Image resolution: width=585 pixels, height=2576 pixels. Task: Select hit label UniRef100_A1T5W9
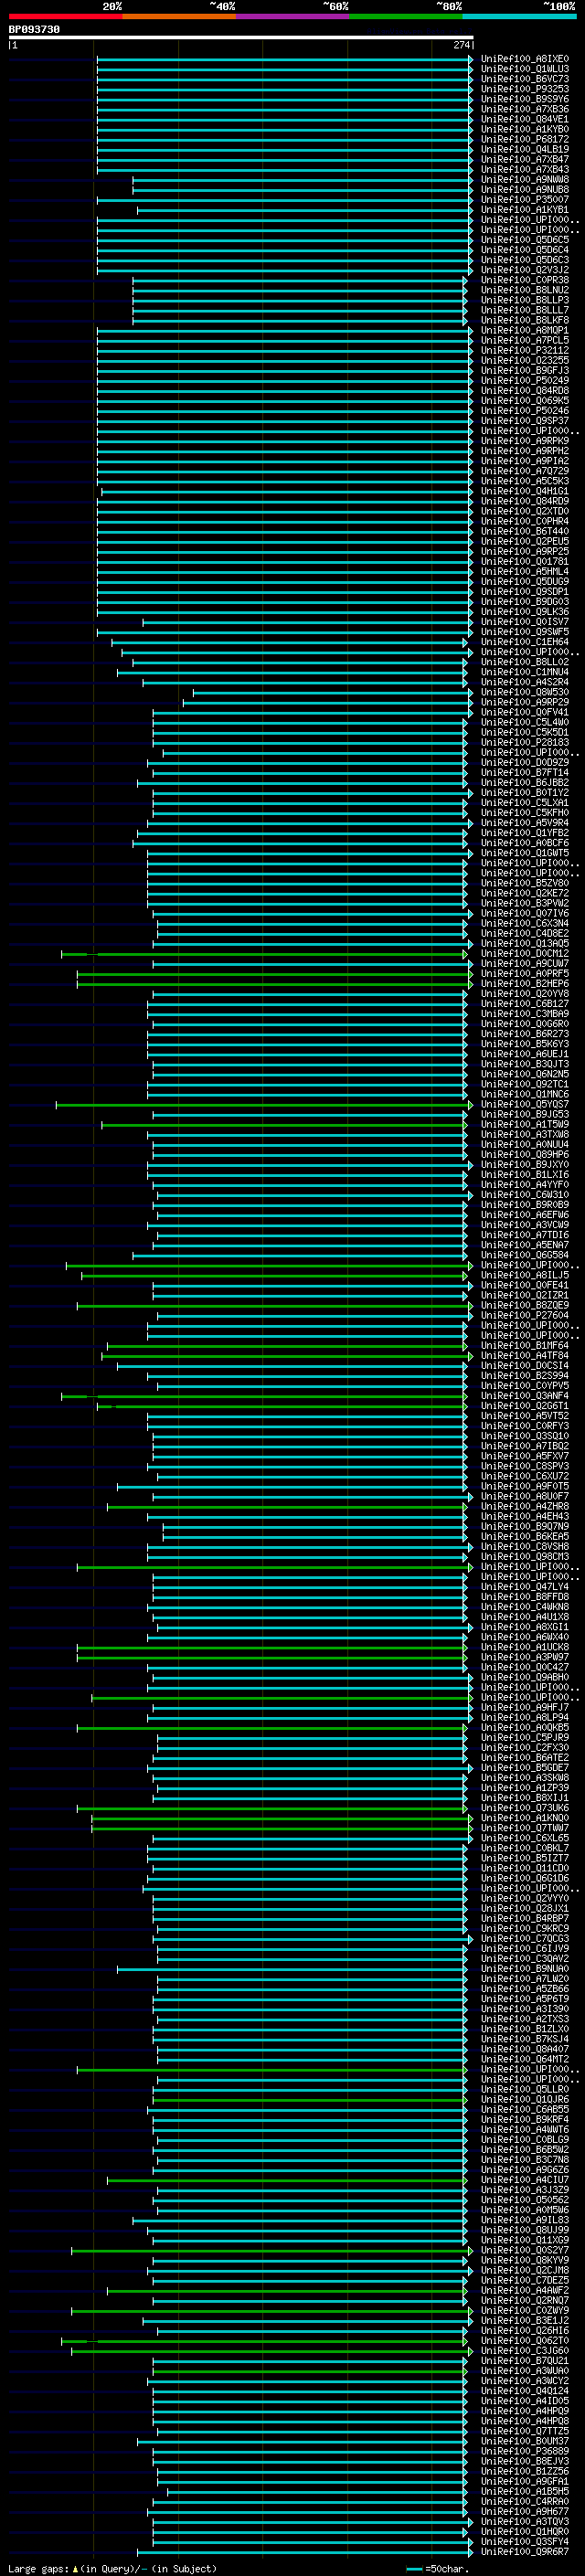525,1124
